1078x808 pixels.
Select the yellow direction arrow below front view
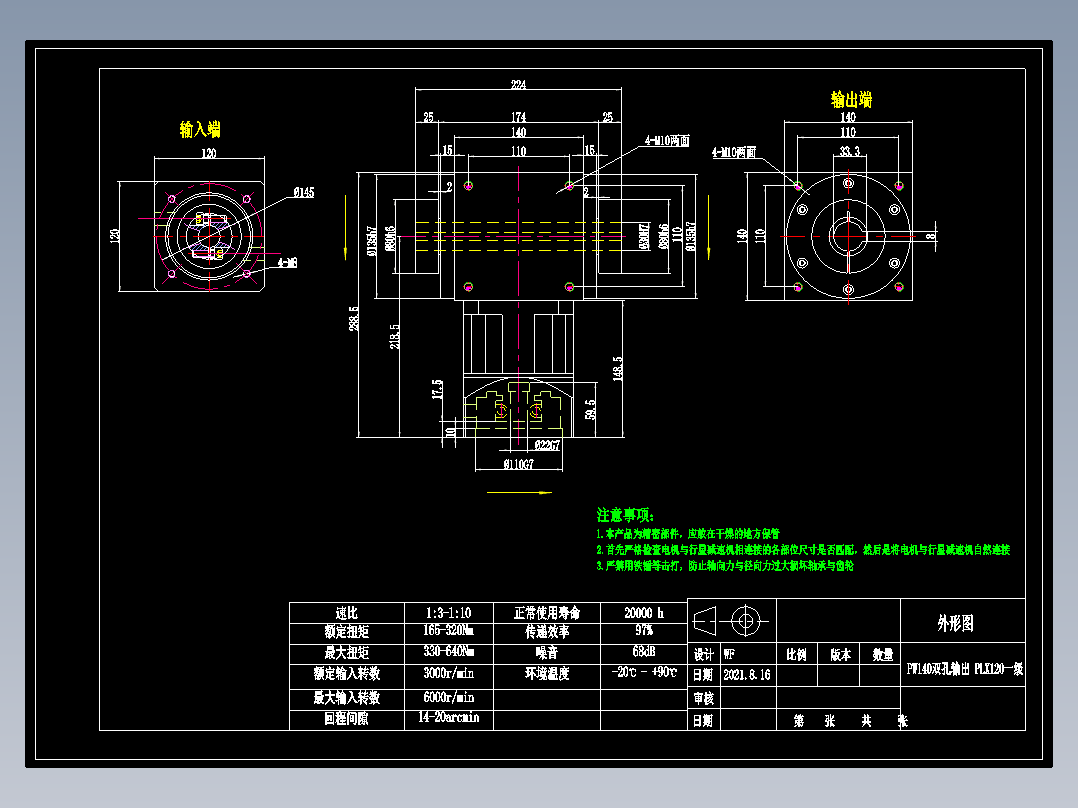pos(518,492)
